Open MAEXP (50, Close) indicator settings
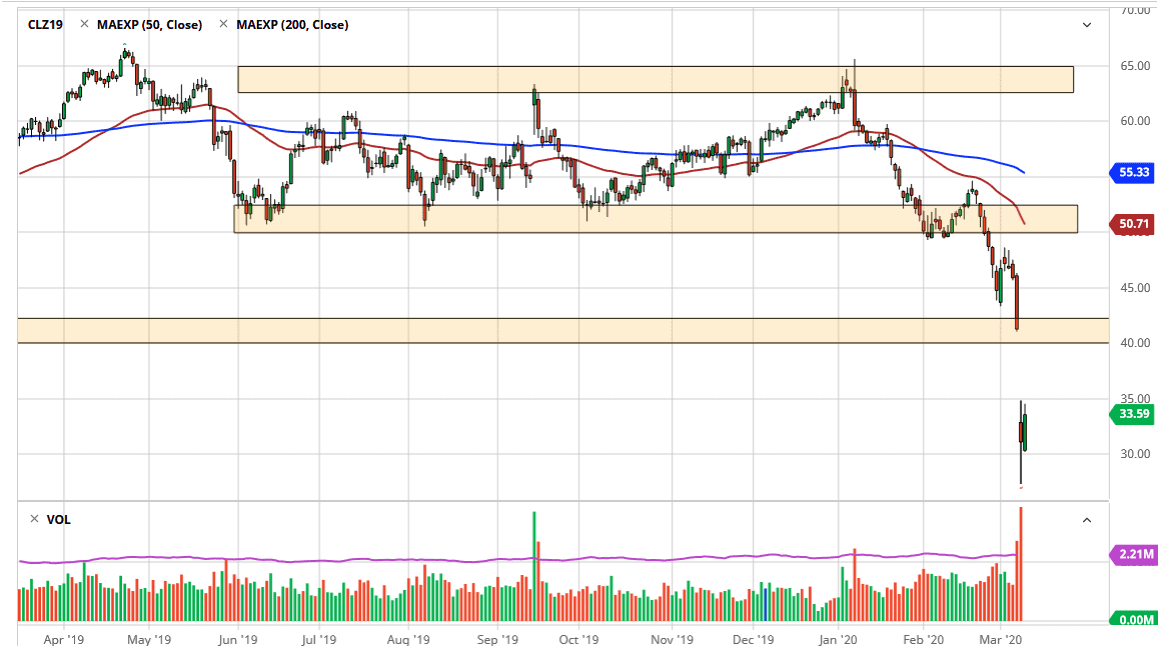The height and width of the screenshot is (646, 1167). [150, 25]
